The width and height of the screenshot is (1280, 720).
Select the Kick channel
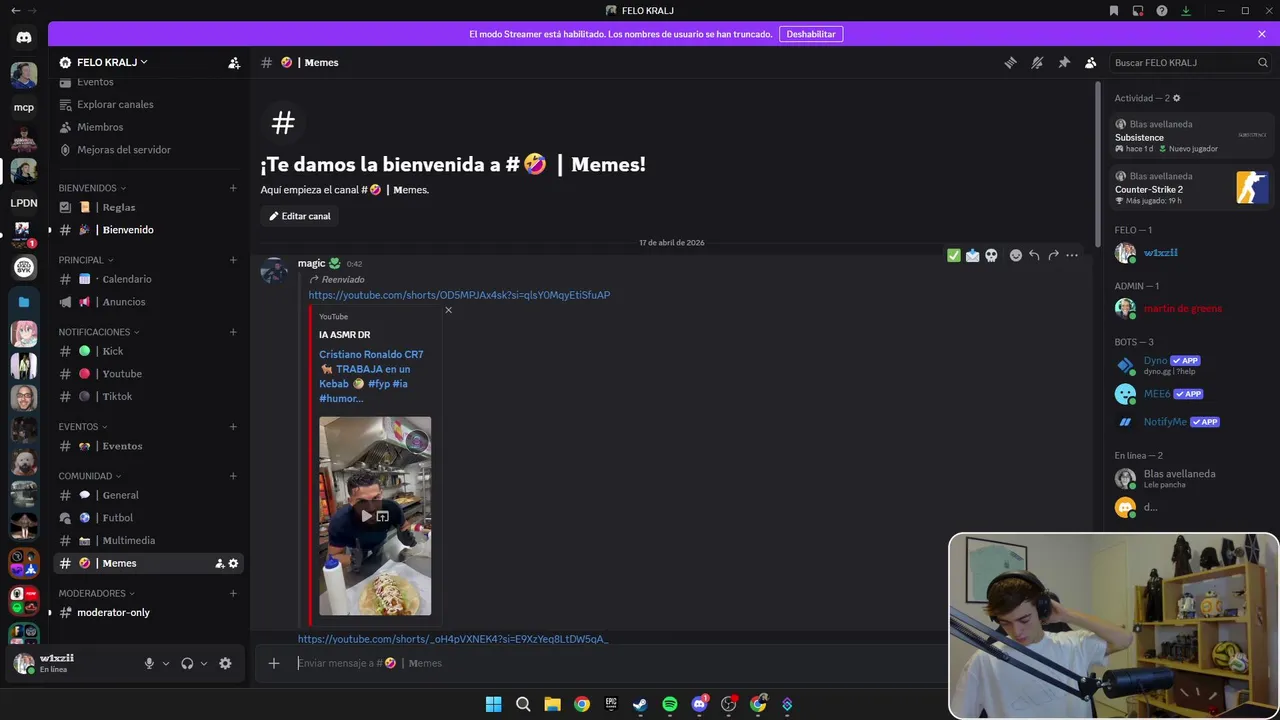coord(149,351)
